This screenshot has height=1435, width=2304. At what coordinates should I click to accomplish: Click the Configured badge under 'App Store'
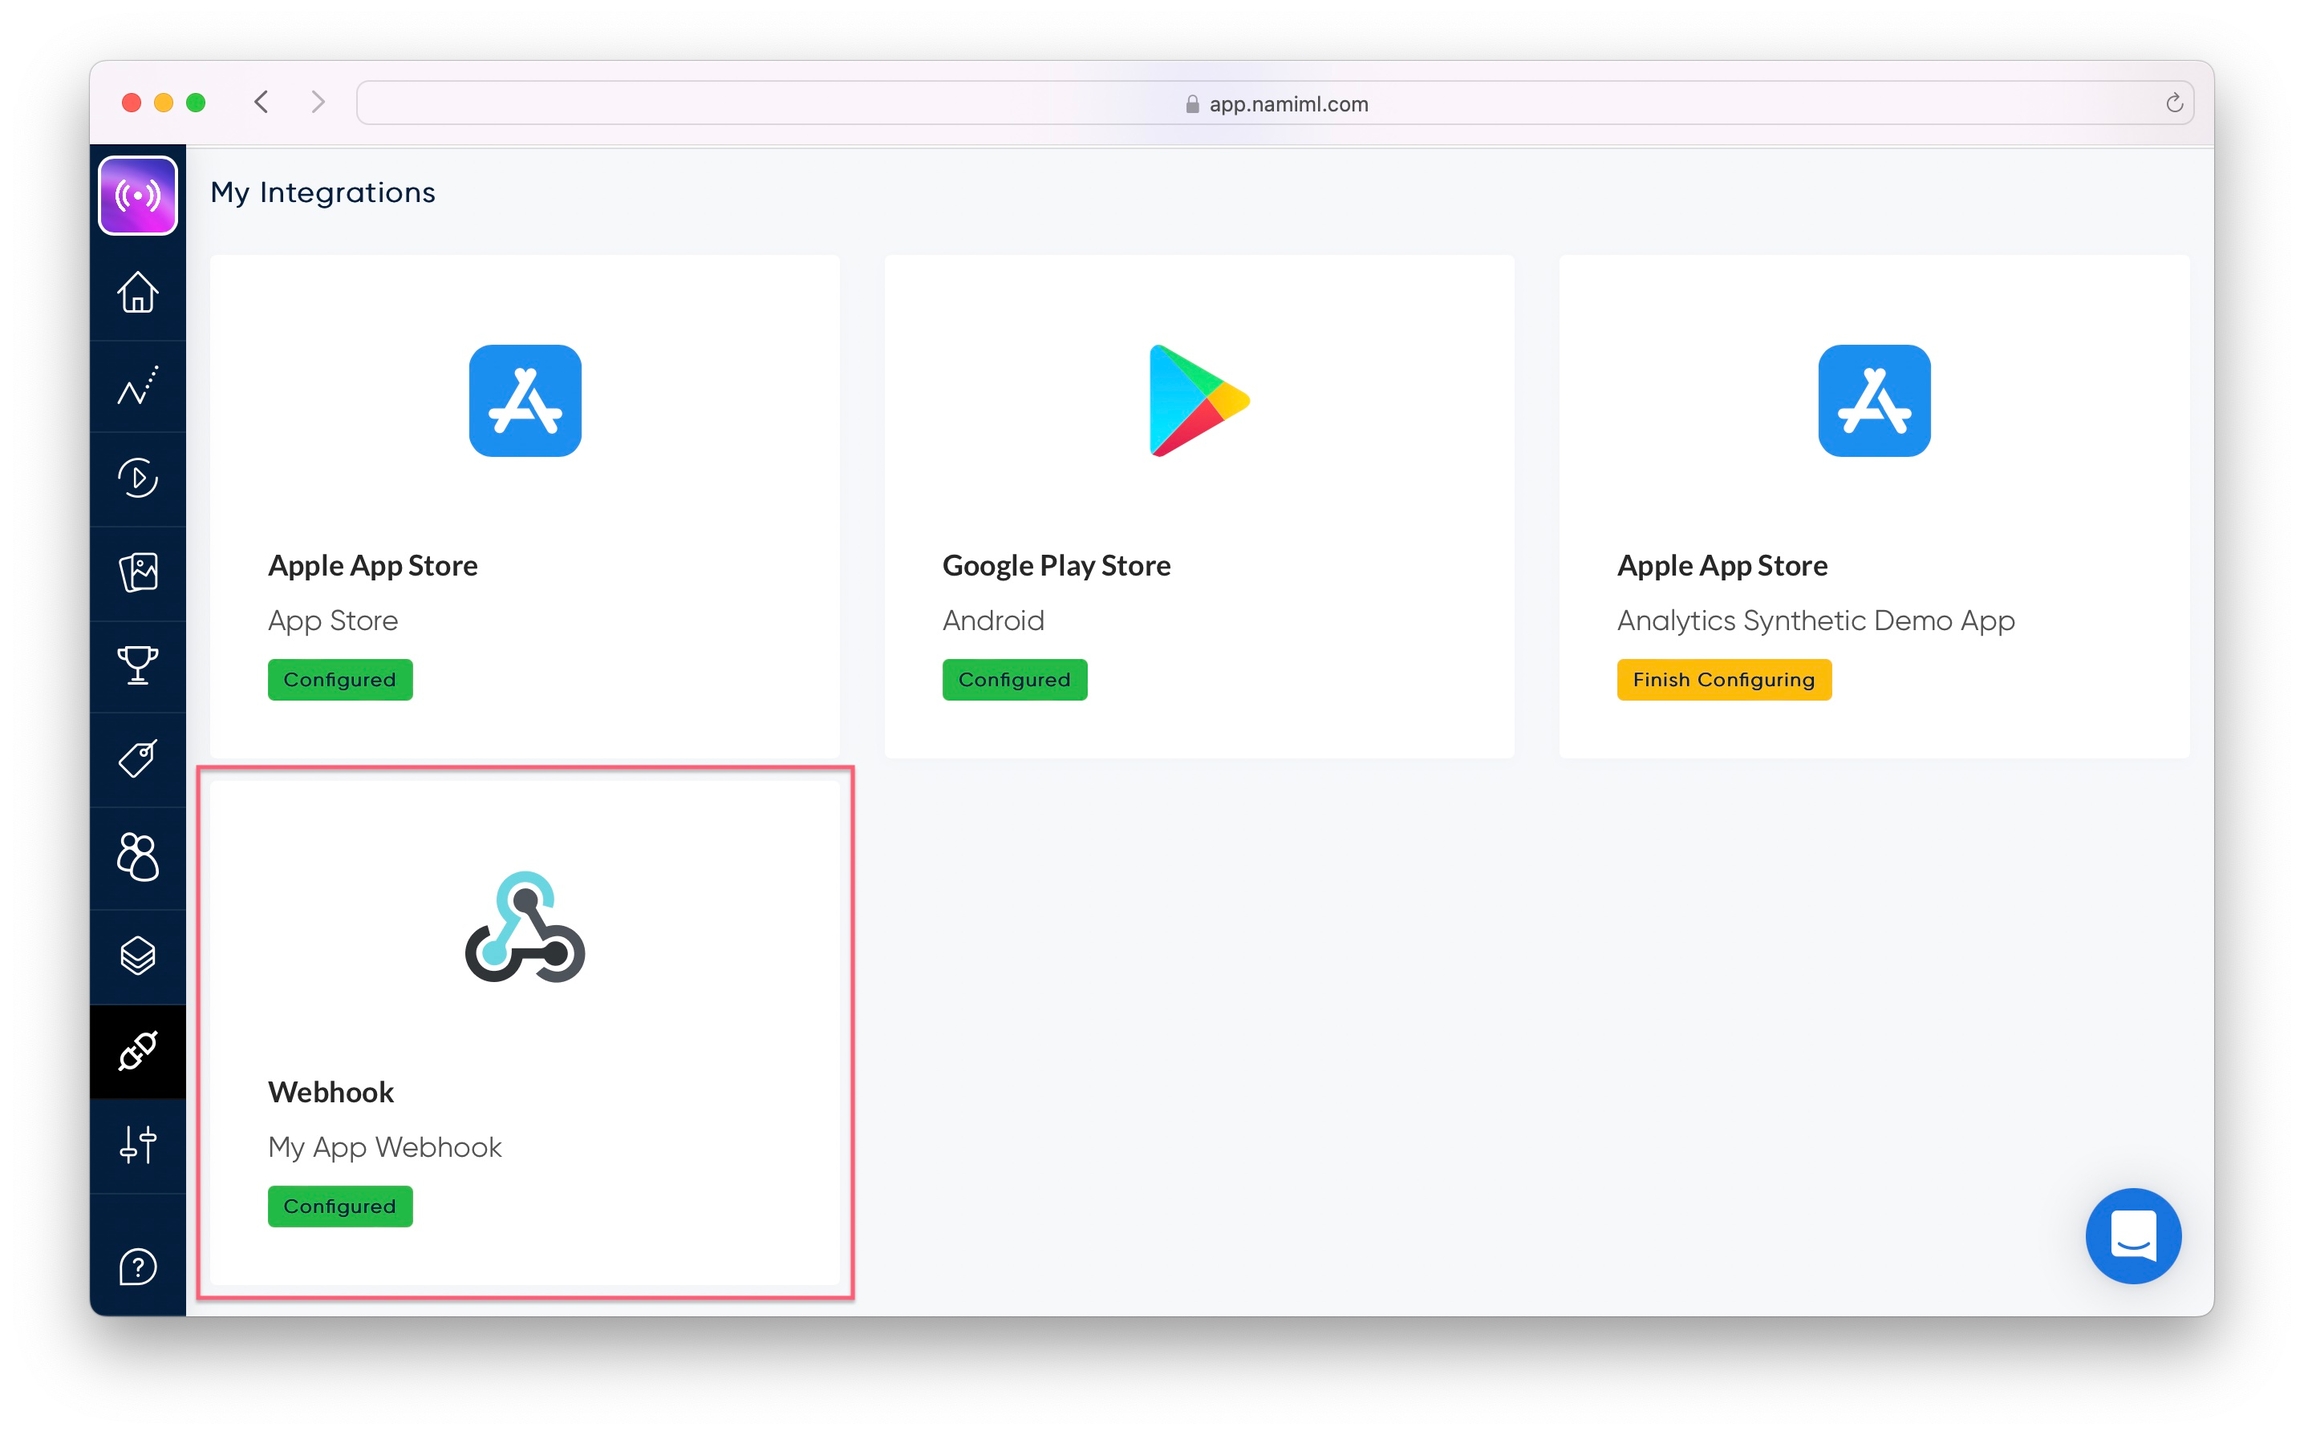tap(340, 680)
